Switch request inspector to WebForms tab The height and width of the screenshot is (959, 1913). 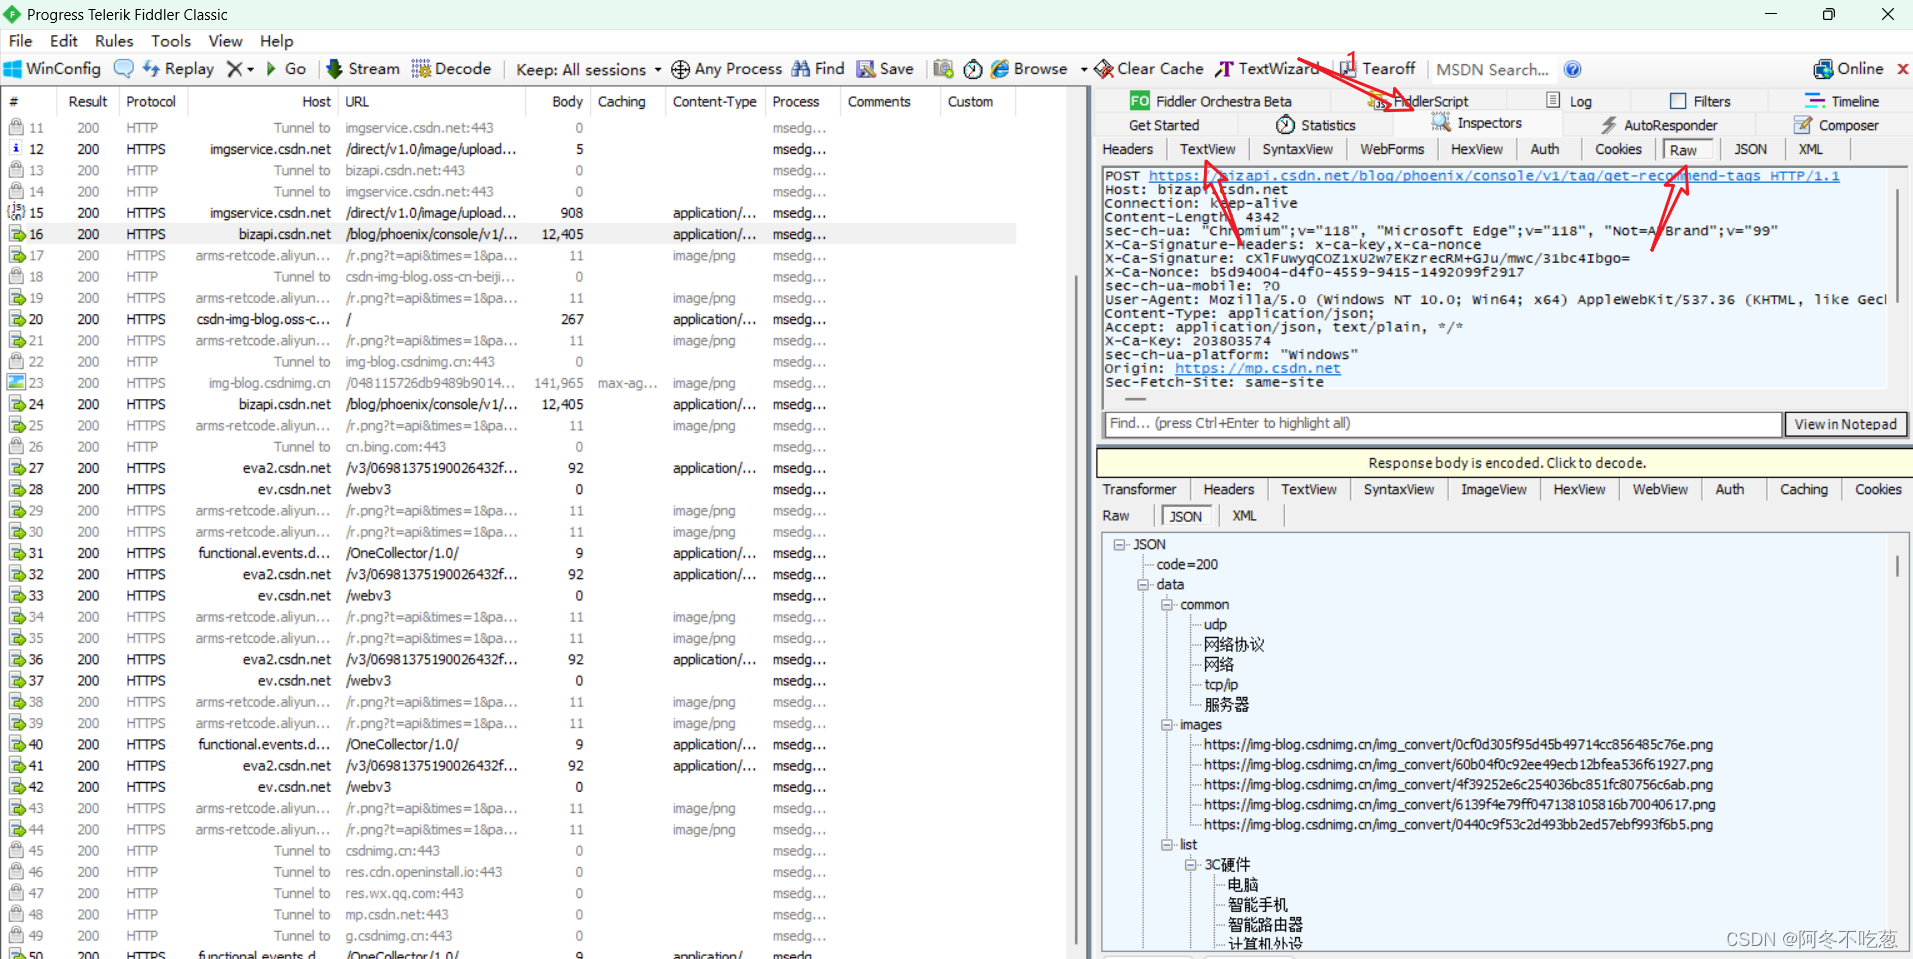(1391, 149)
